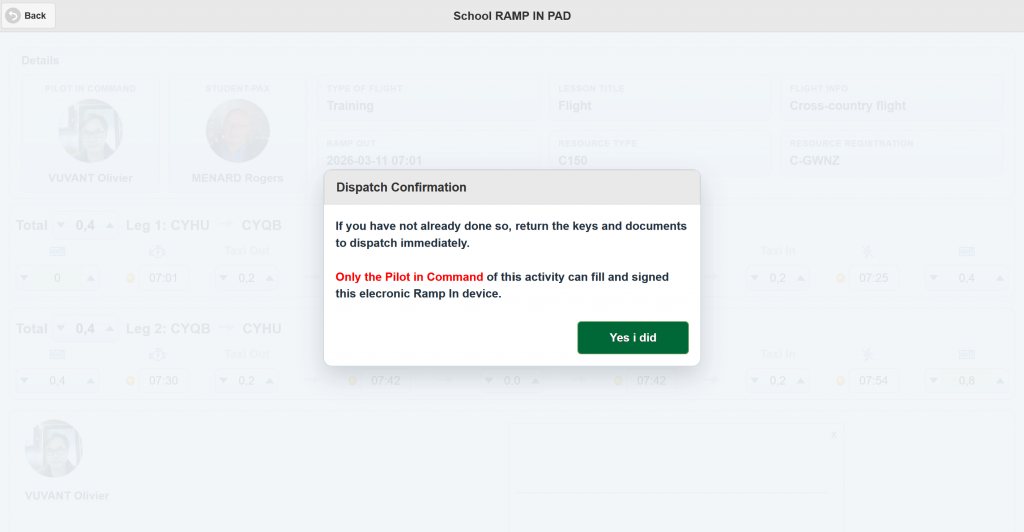
Task: Increase Leg 1 starting meter value 0
Action: pyautogui.click(x=92, y=277)
